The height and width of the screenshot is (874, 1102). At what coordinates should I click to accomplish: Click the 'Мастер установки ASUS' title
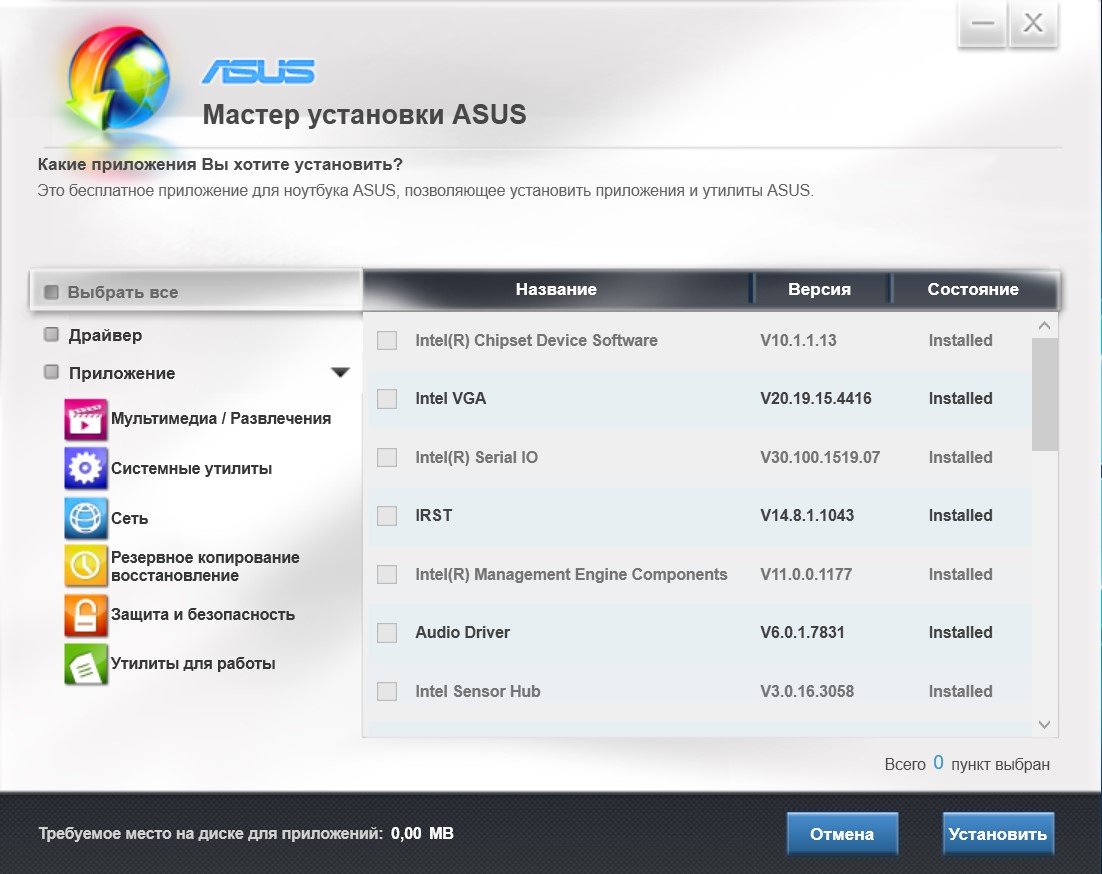(364, 115)
